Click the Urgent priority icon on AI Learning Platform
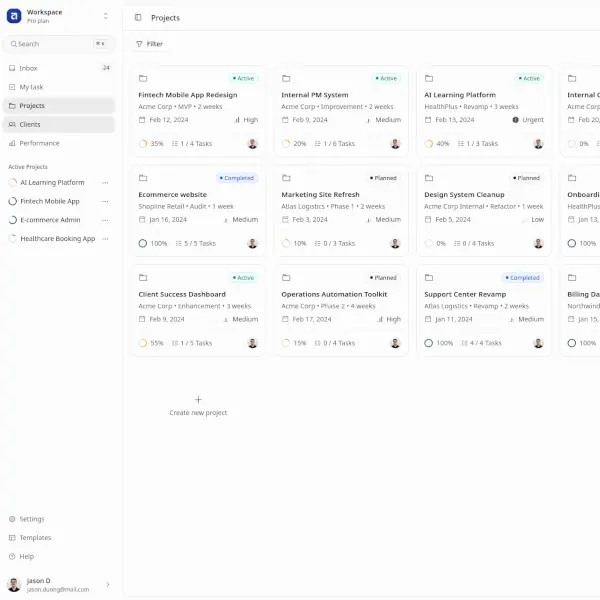Screen dimensions: 600x600 [x=515, y=120]
